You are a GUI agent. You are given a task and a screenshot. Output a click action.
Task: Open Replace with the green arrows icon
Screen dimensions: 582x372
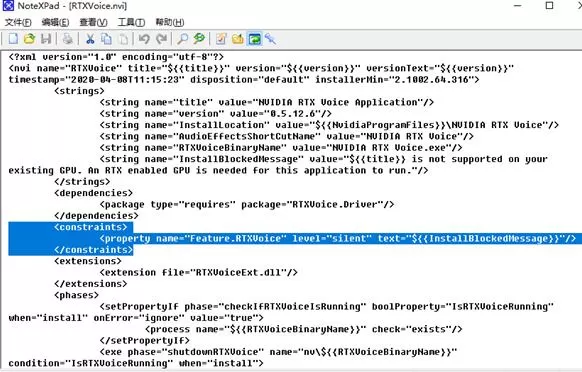coord(199,39)
